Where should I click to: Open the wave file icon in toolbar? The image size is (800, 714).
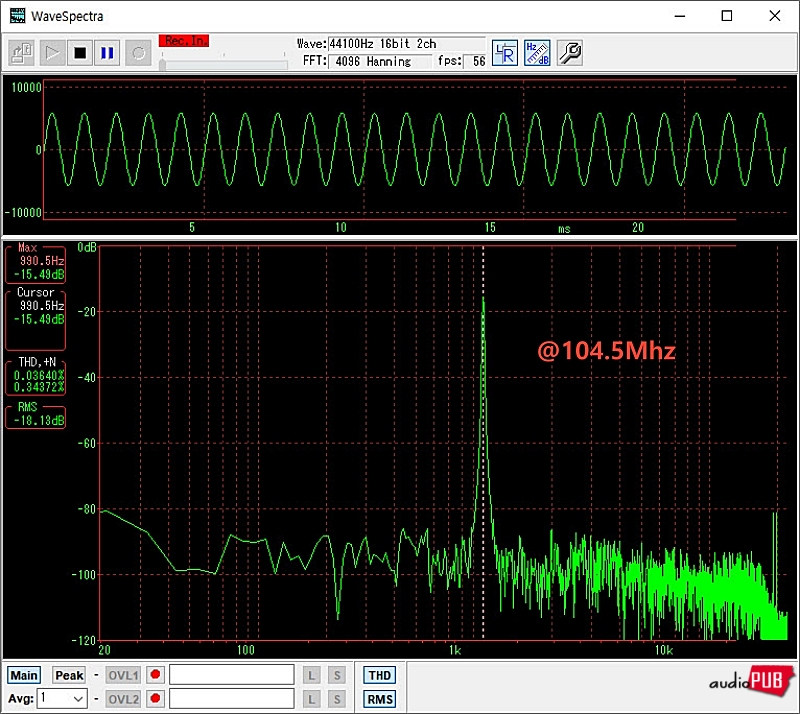coord(21,53)
